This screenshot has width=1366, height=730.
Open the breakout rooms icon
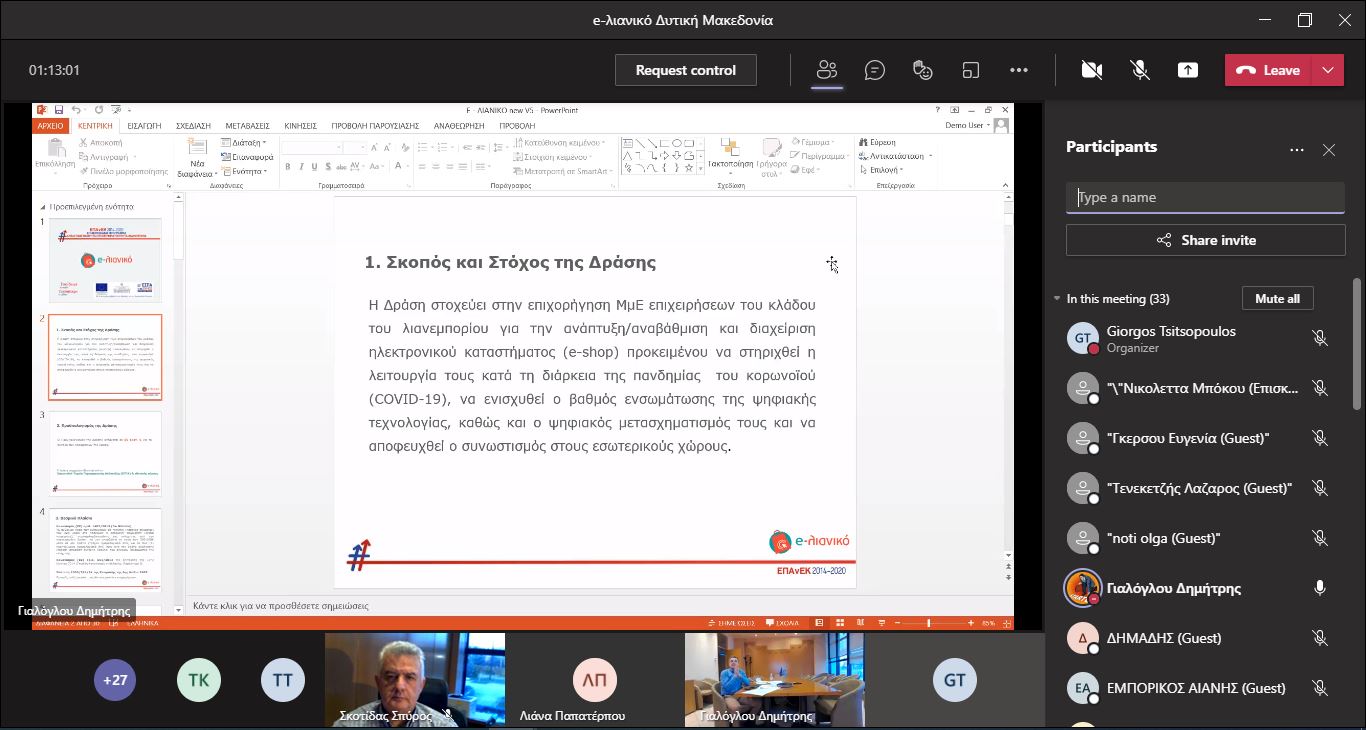click(970, 70)
